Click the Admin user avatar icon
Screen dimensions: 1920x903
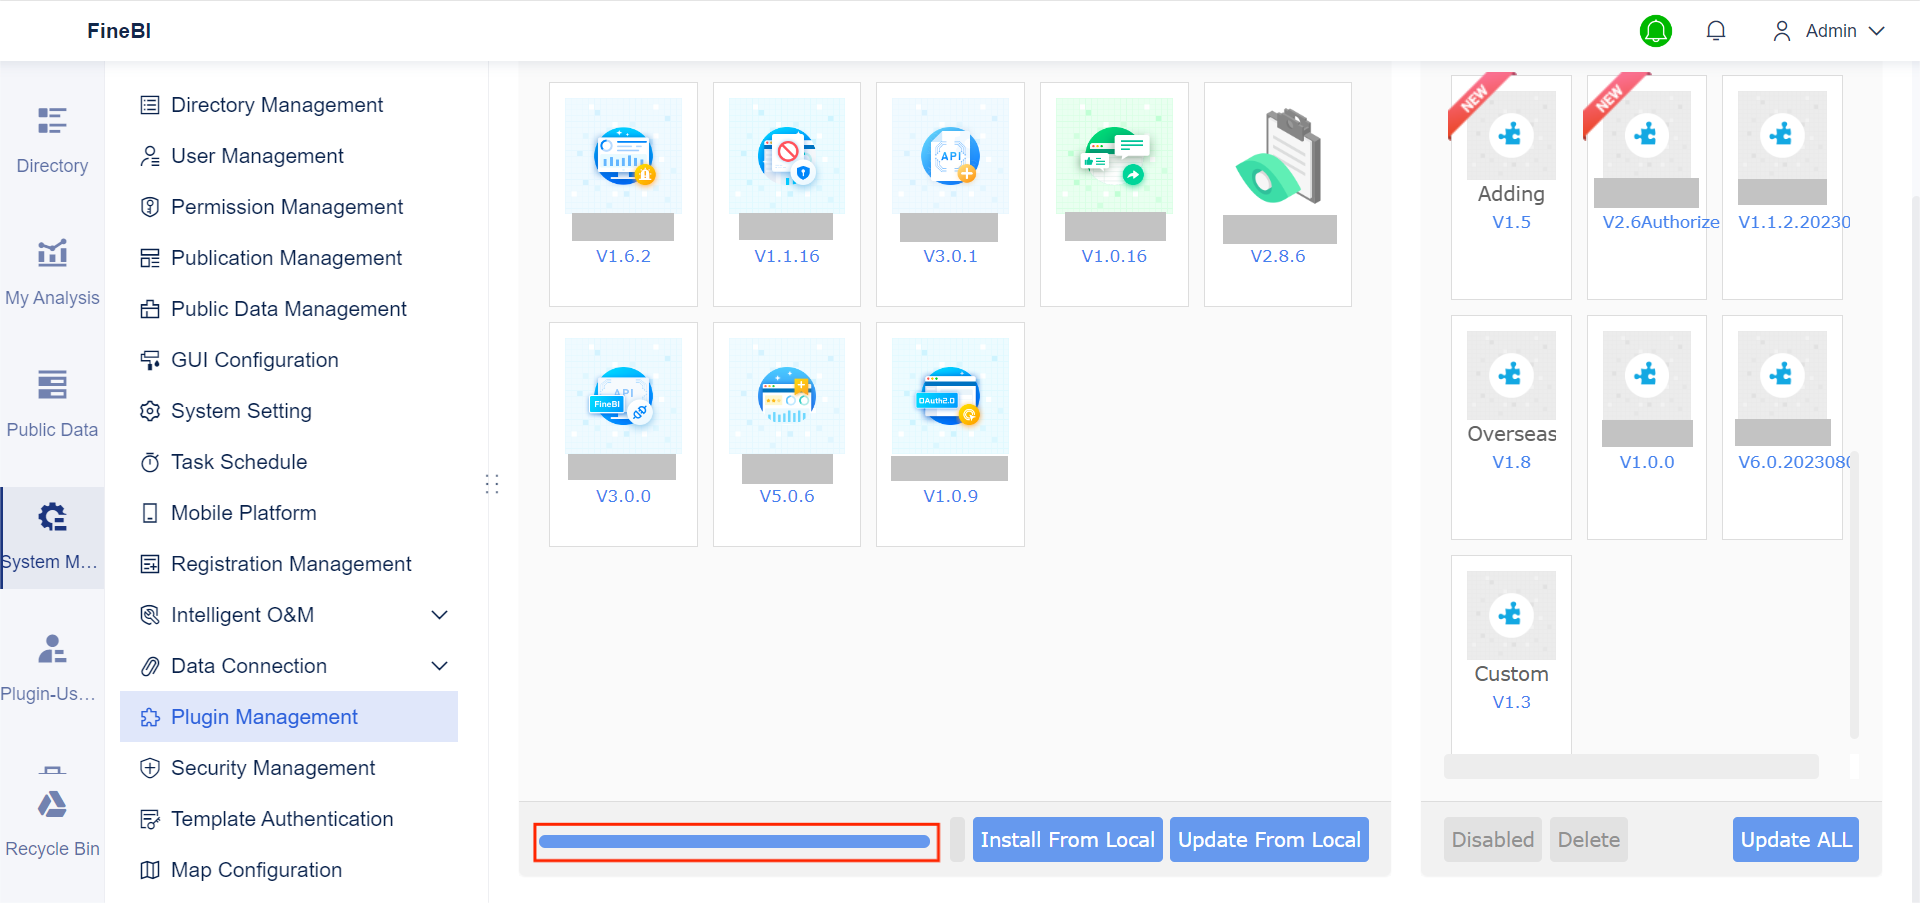coord(1781,31)
